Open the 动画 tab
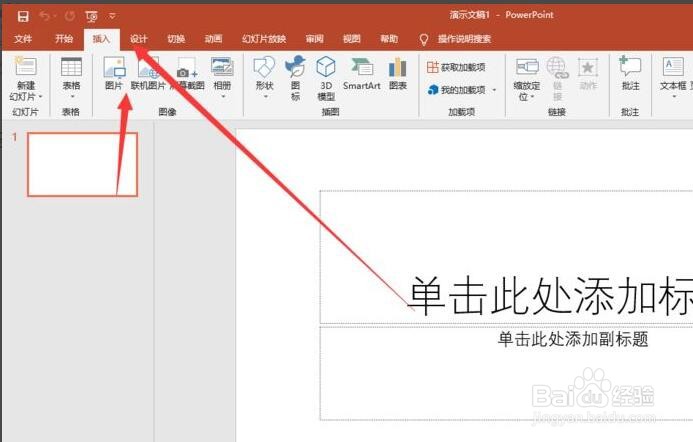Viewport: 693px width, 442px height. point(213,39)
